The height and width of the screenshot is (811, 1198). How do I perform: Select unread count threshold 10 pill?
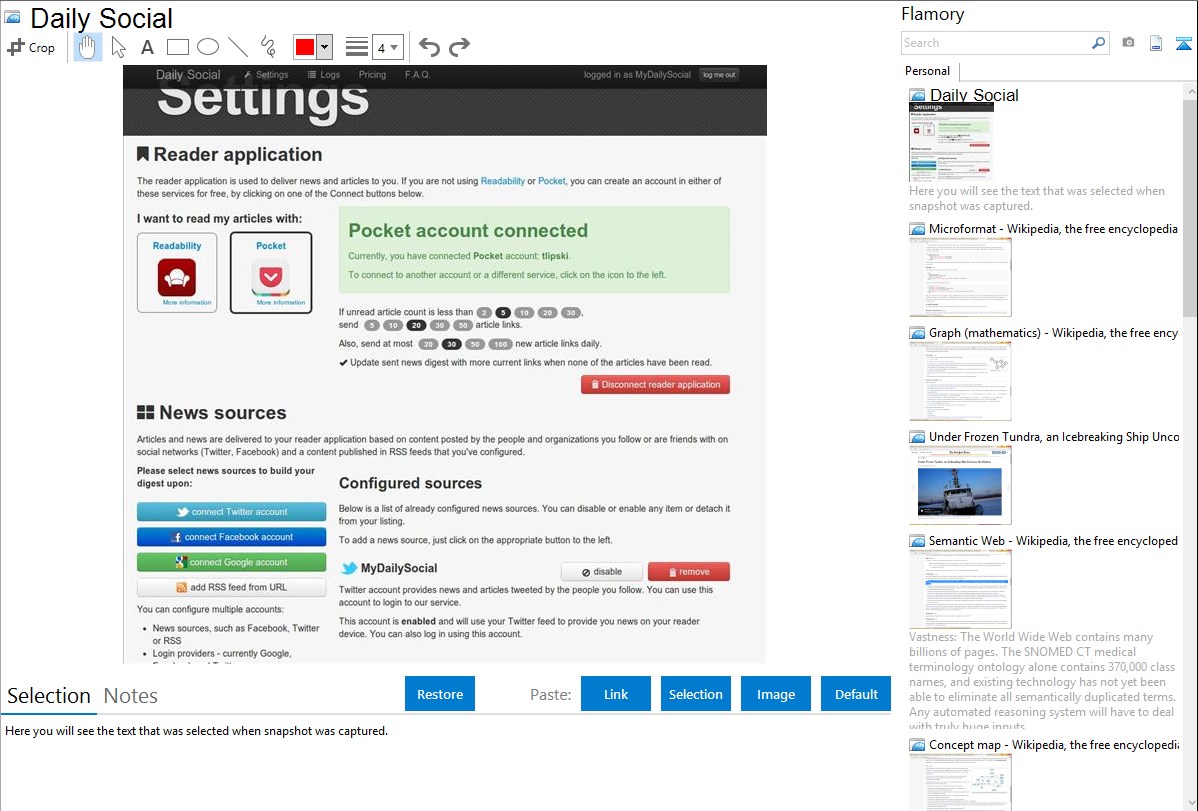[x=523, y=313]
